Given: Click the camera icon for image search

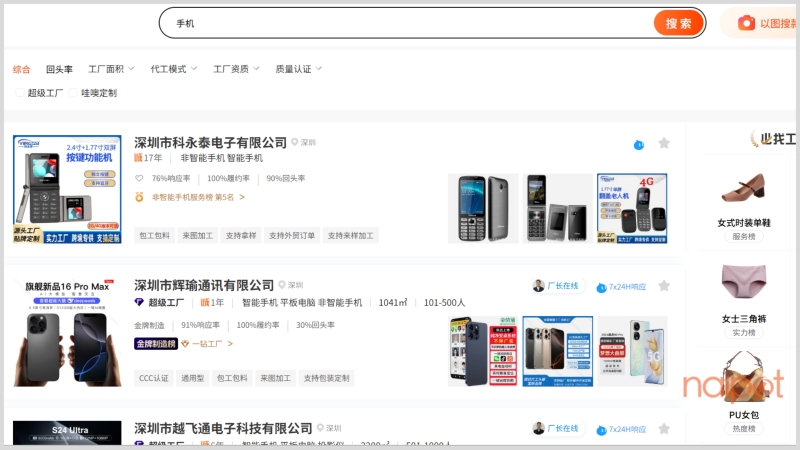Looking at the screenshot, I should [746, 23].
